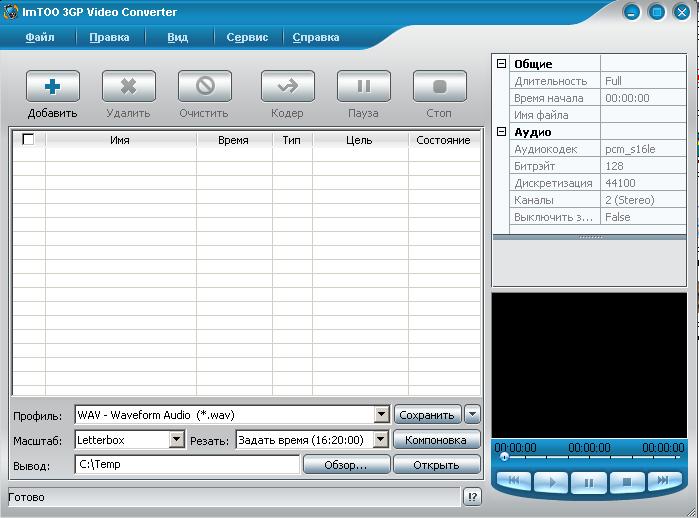The width and height of the screenshot is (699, 518).
Task: Click the Цель column header
Action: 360,140
